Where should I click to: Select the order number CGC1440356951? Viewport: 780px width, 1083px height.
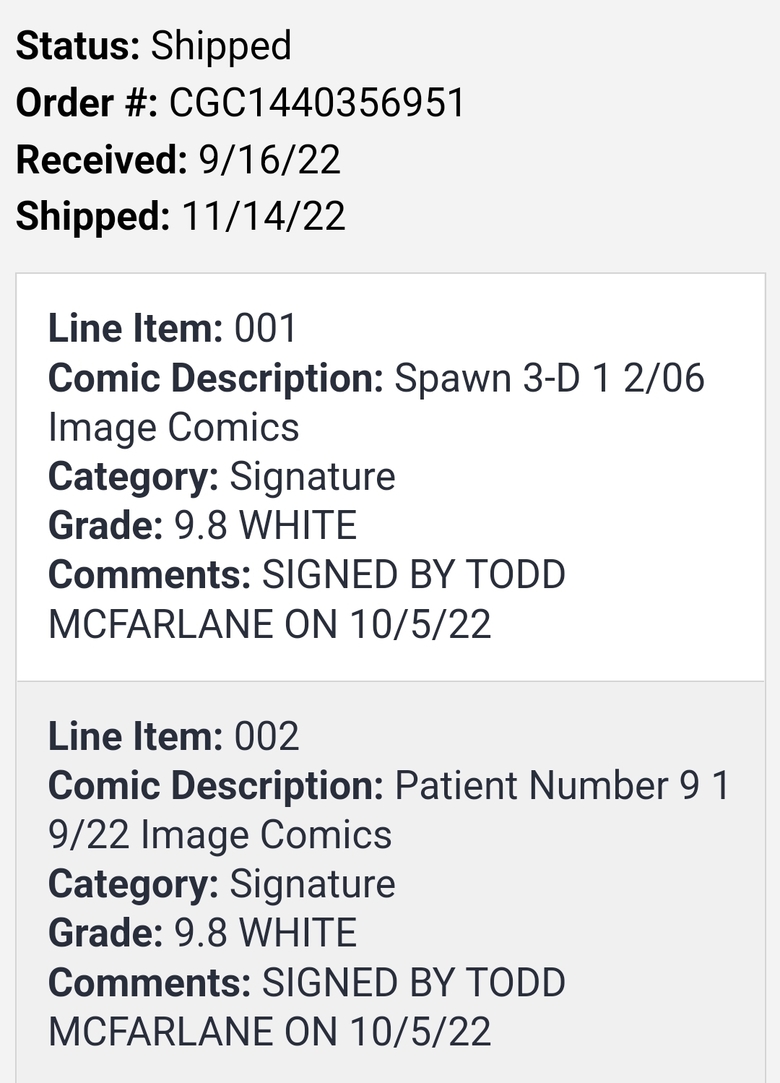(316, 103)
